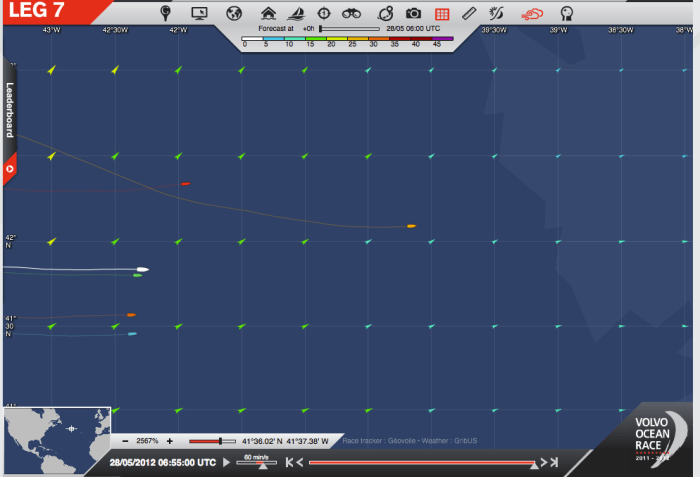The height and width of the screenshot is (477, 700).
Task: Toggle the red weather cloud layer
Action: [532, 14]
